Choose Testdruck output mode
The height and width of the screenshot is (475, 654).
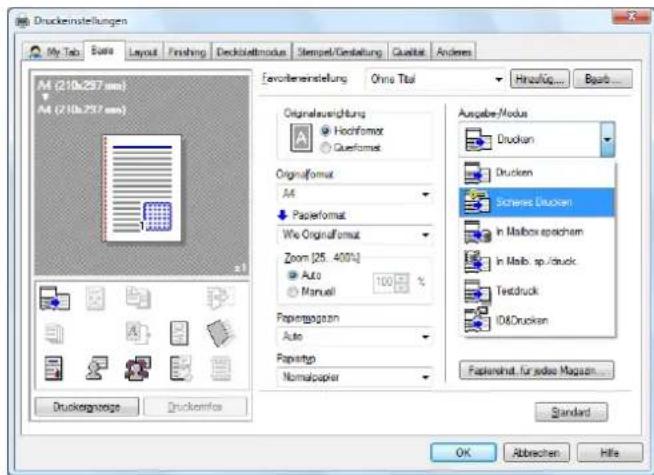pyautogui.click(x=537, y=291)
